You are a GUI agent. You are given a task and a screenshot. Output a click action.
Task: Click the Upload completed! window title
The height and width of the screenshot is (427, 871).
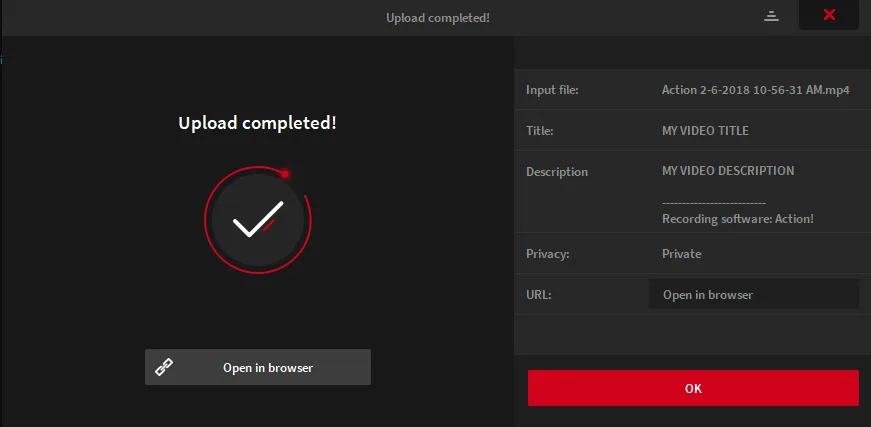tap(438, 18)
